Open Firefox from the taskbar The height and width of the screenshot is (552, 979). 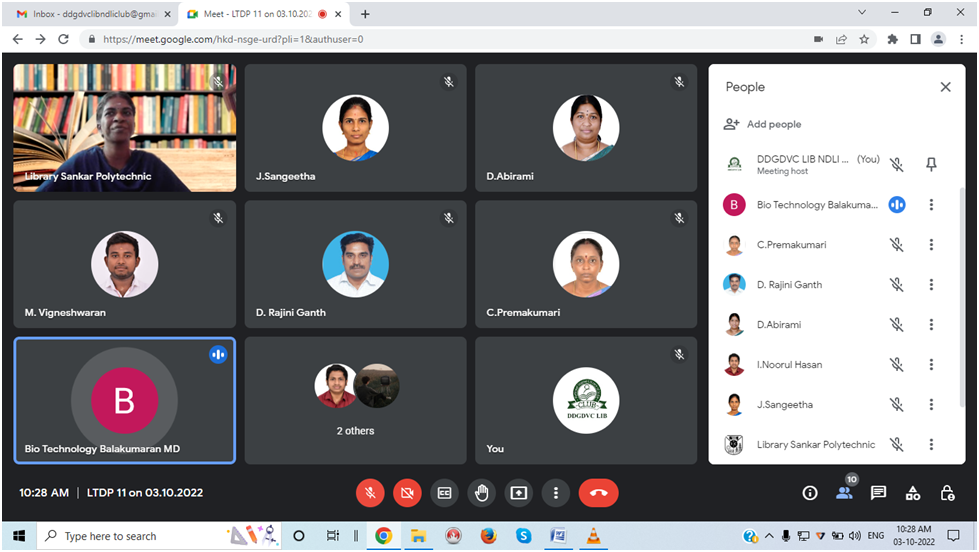click(488, 536)
